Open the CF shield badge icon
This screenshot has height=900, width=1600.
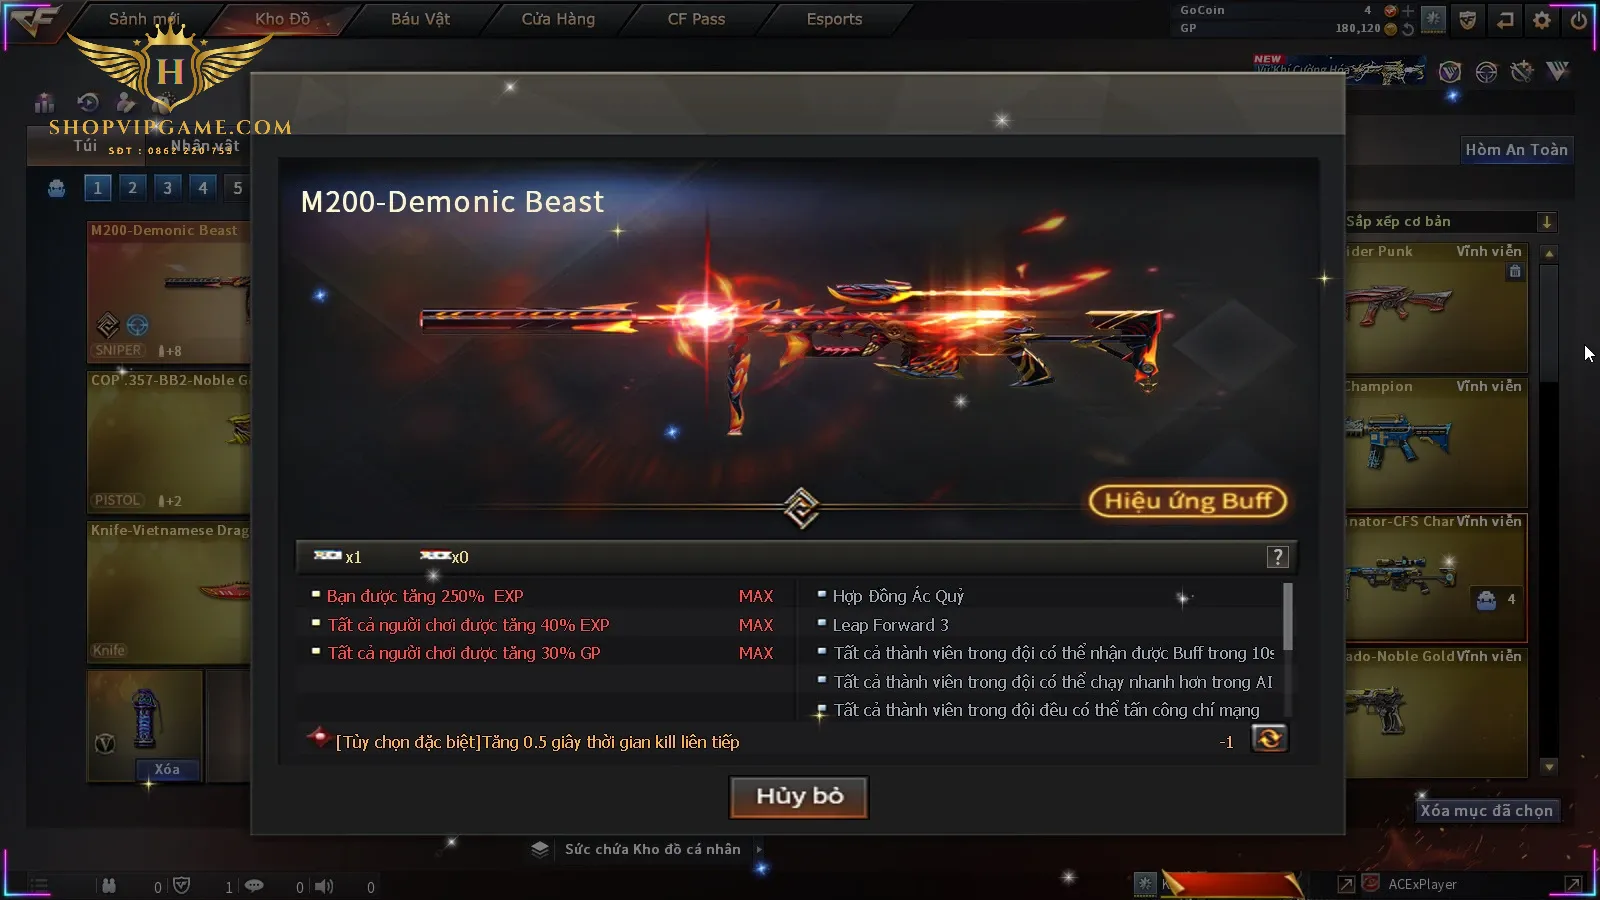click(1467, 19)
